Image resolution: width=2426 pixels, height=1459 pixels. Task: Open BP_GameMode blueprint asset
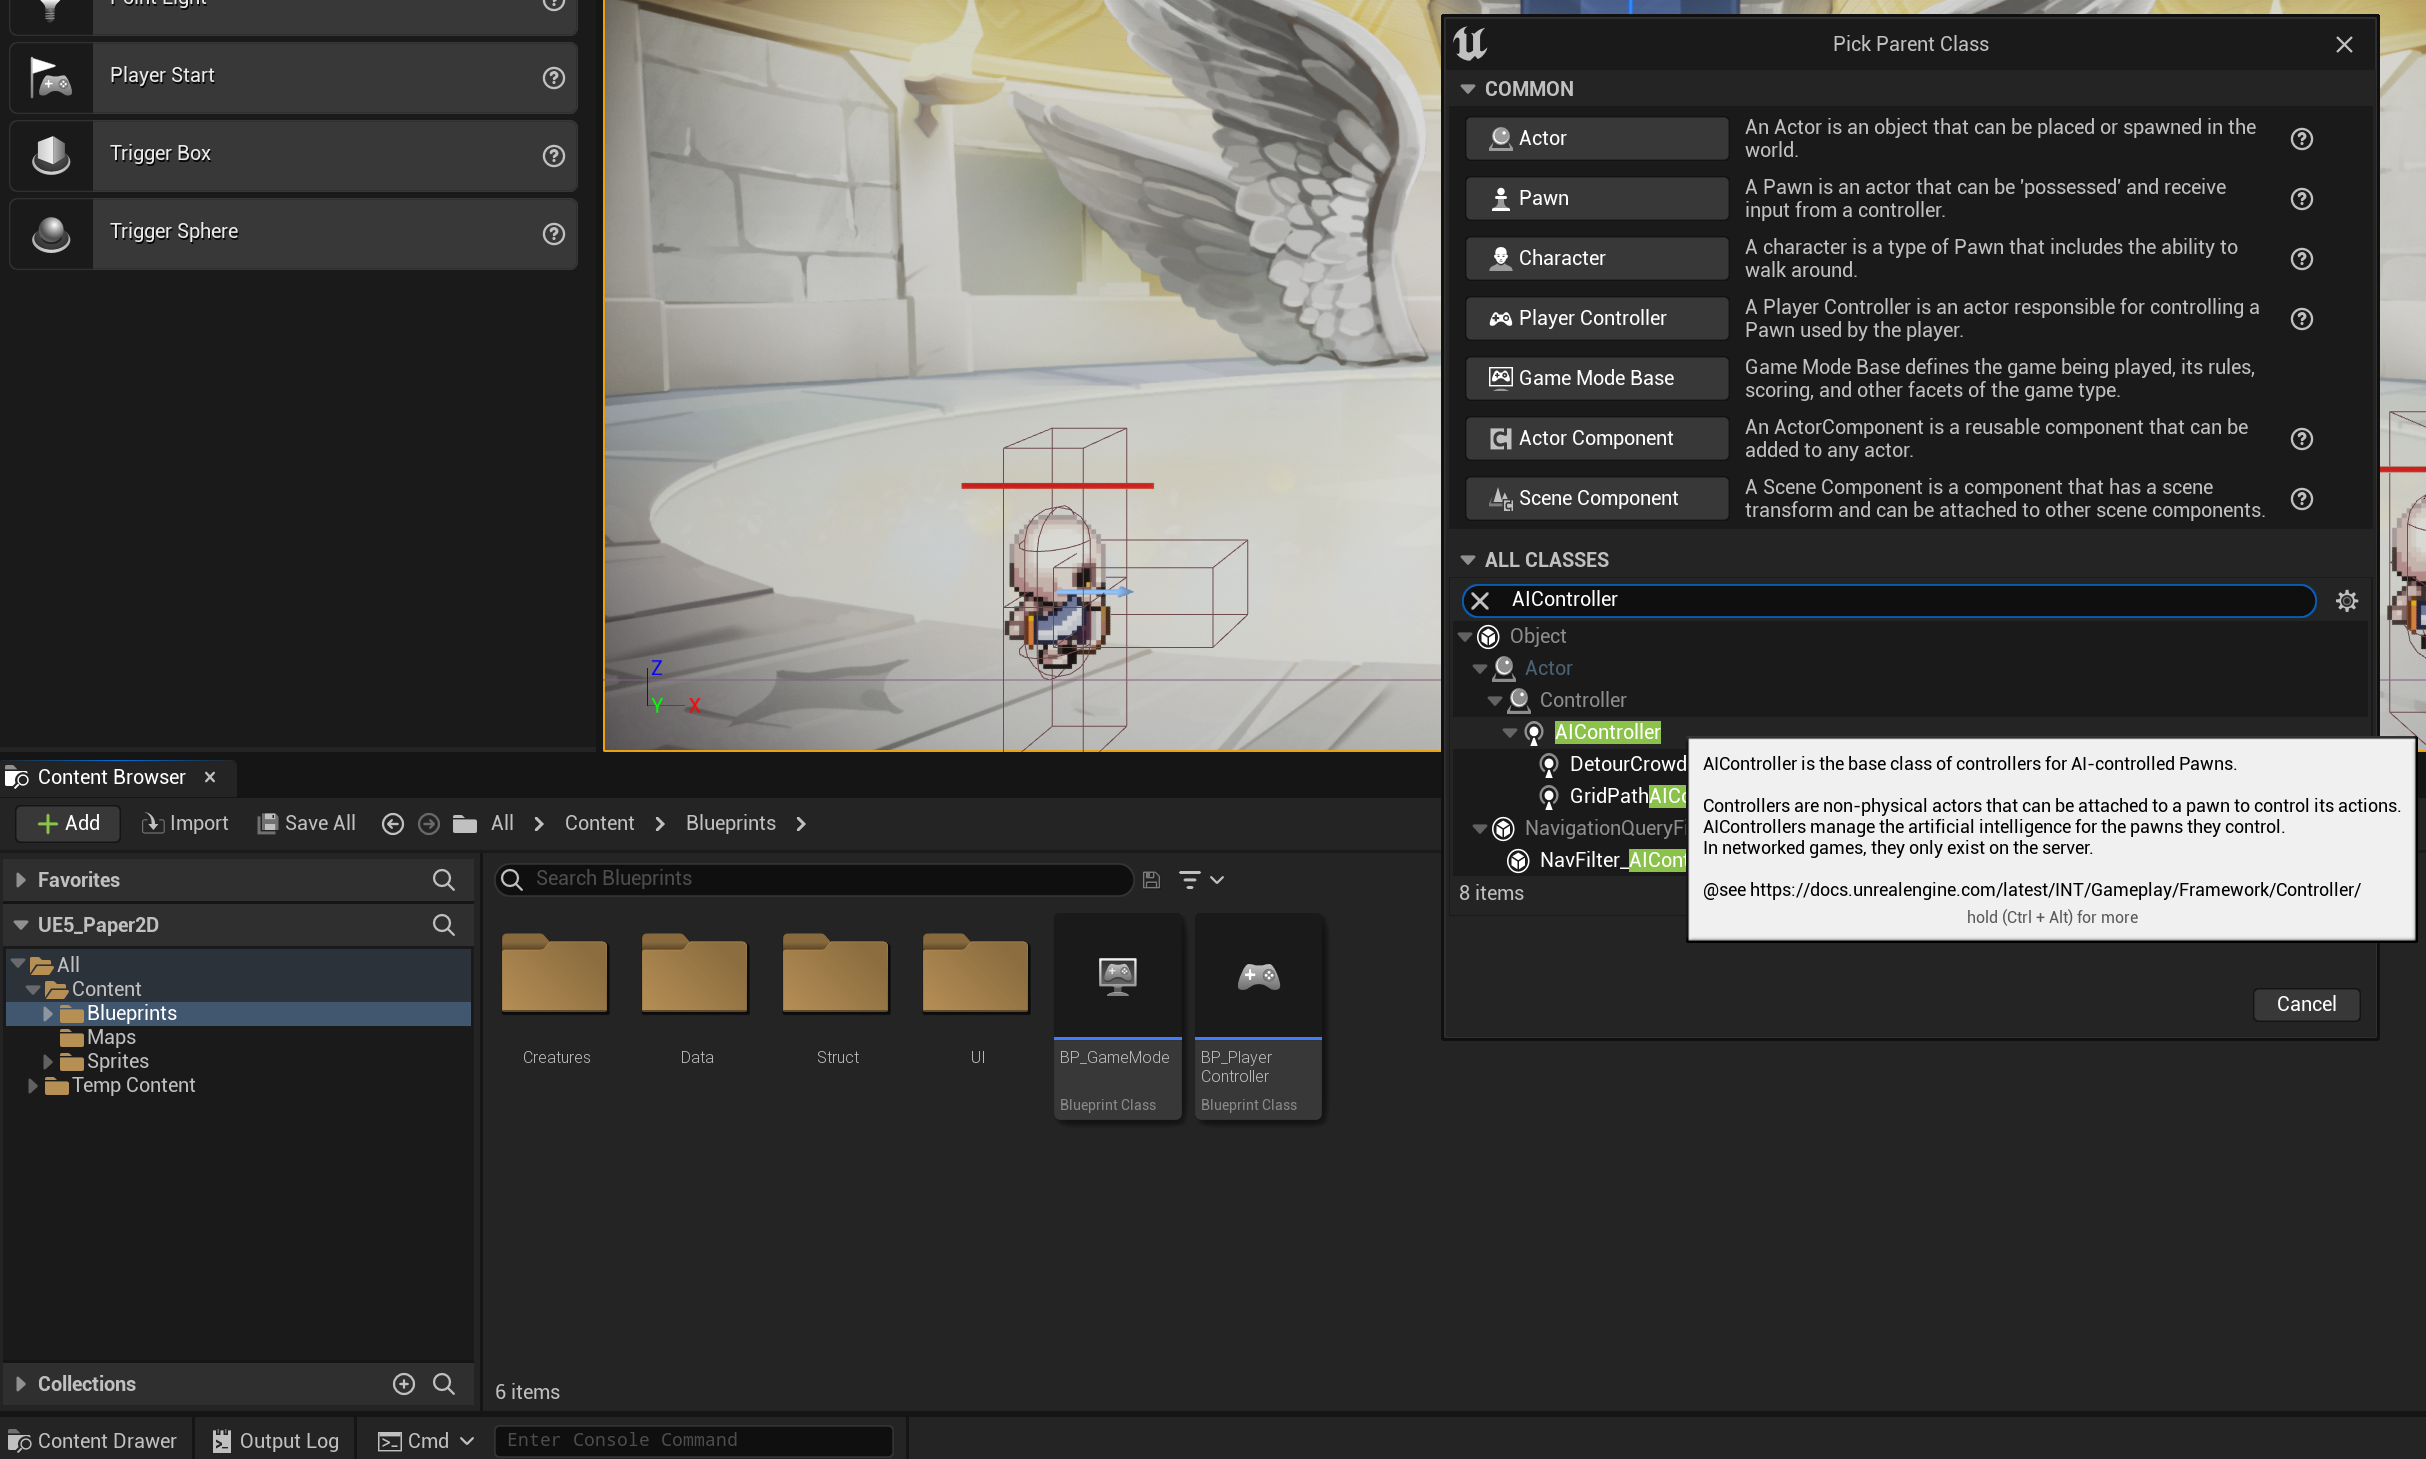(x=1118, y=1016)
